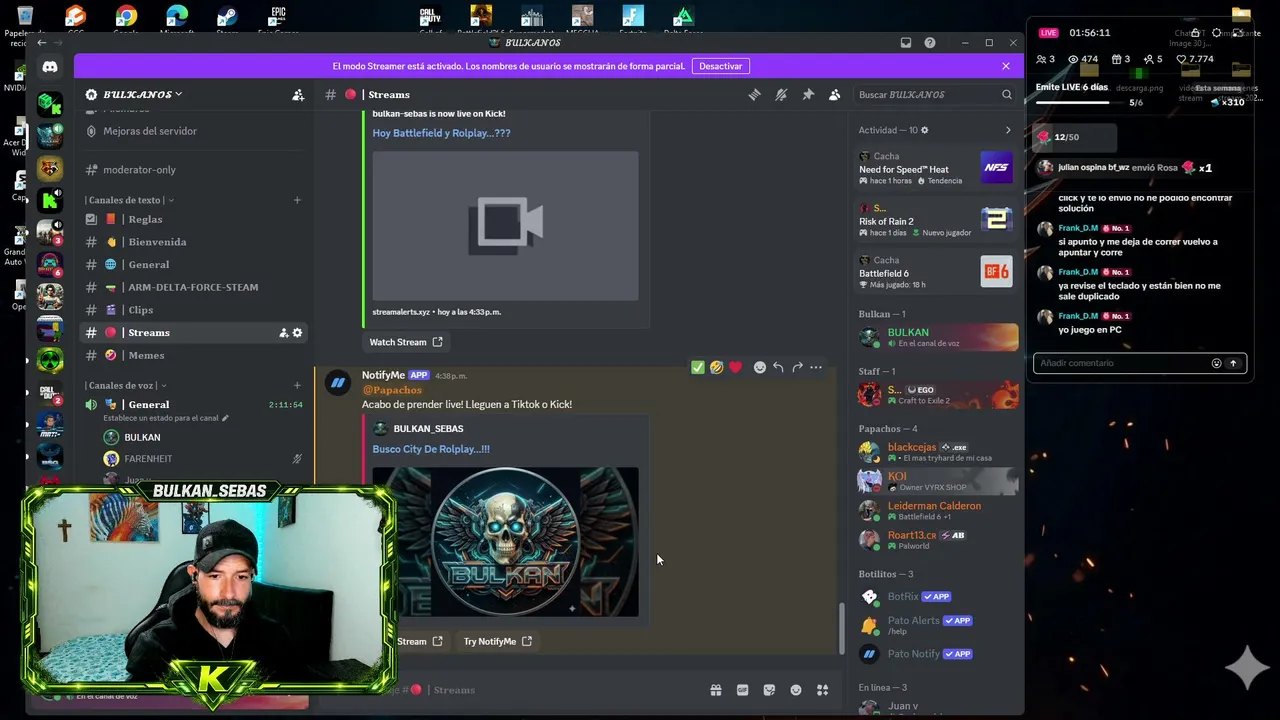Open green Kick server icon in sidebar

50,200
